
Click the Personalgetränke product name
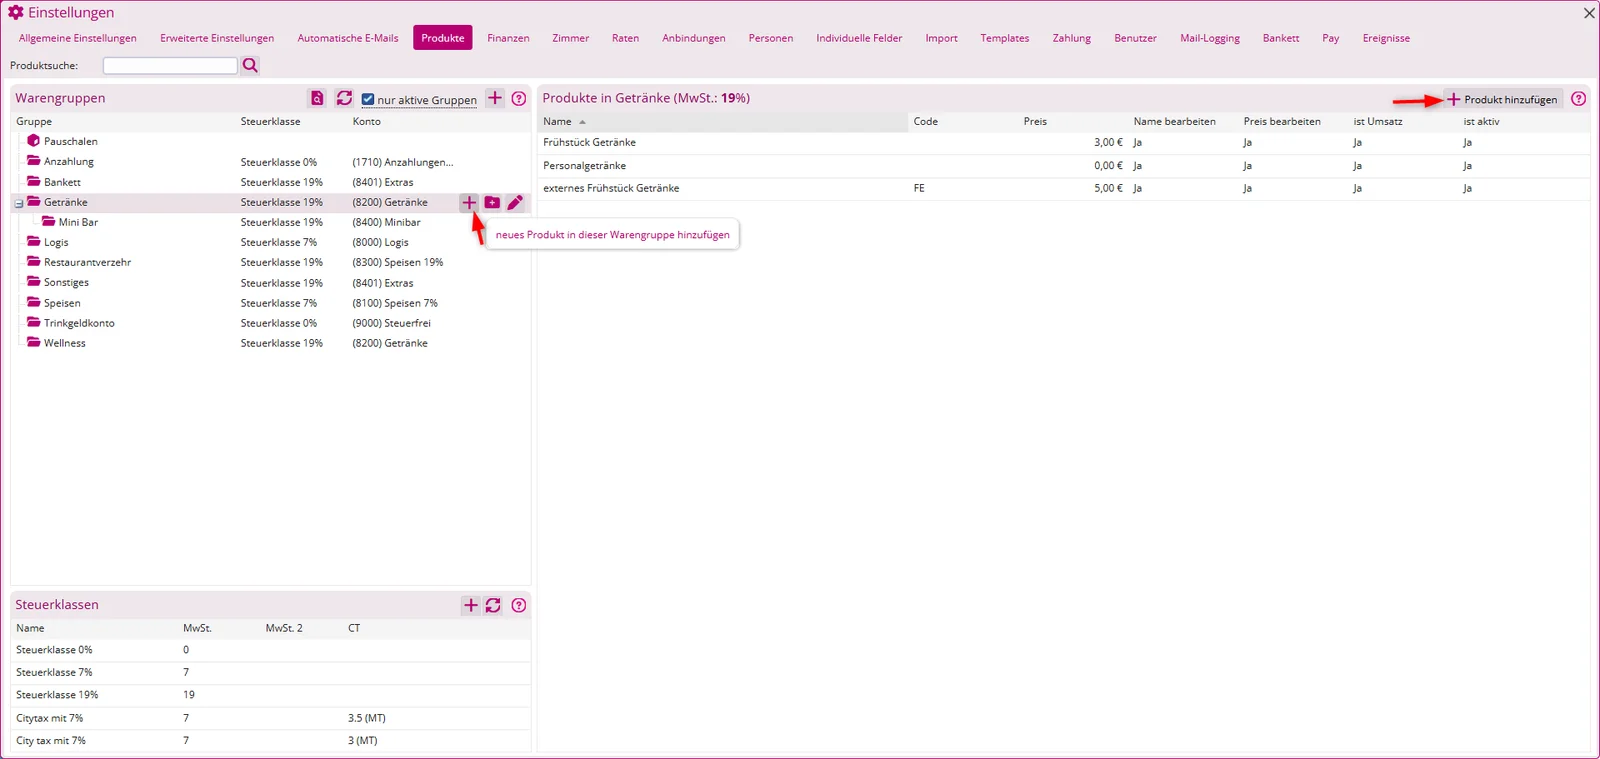click(585, 165)
